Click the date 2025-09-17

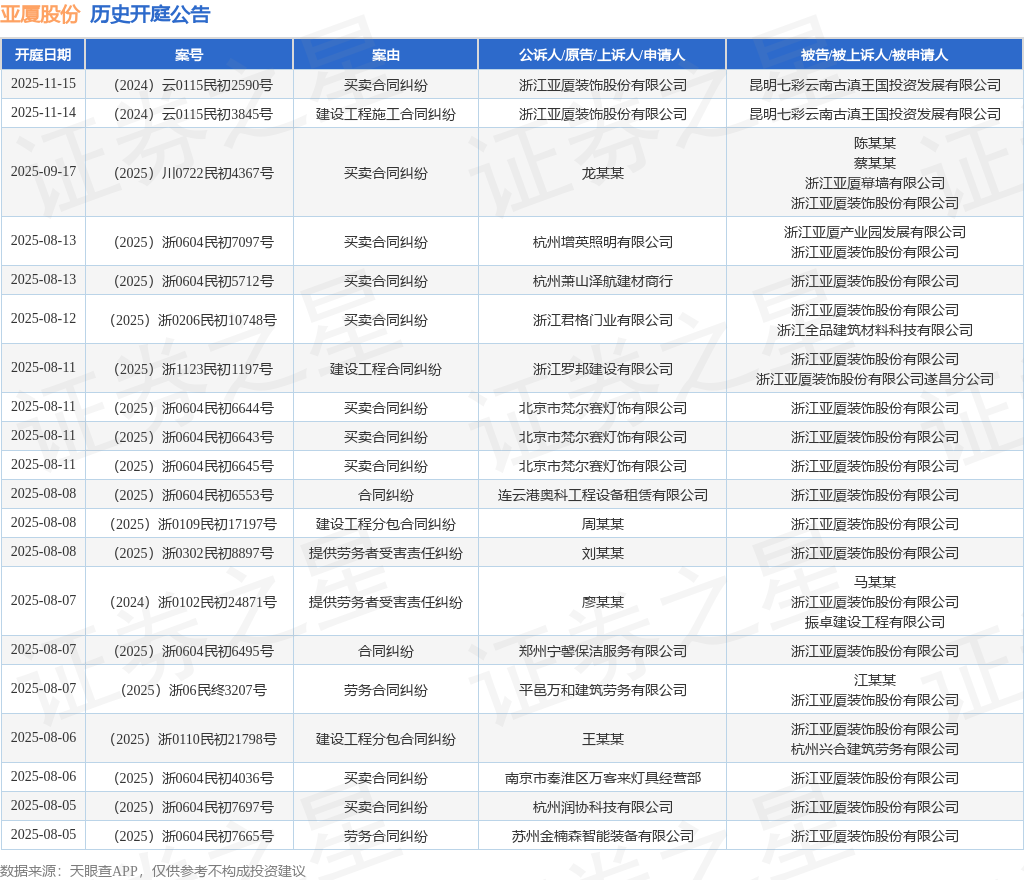coord(43,171)
